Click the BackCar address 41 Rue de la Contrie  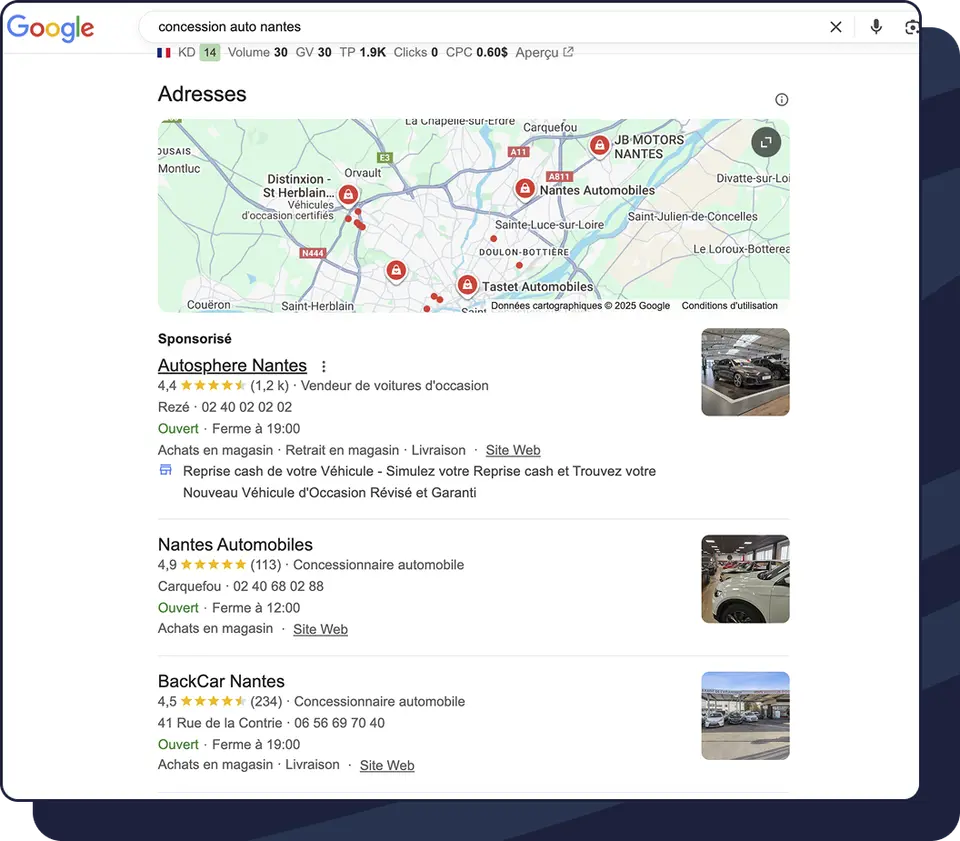[220, 723]
